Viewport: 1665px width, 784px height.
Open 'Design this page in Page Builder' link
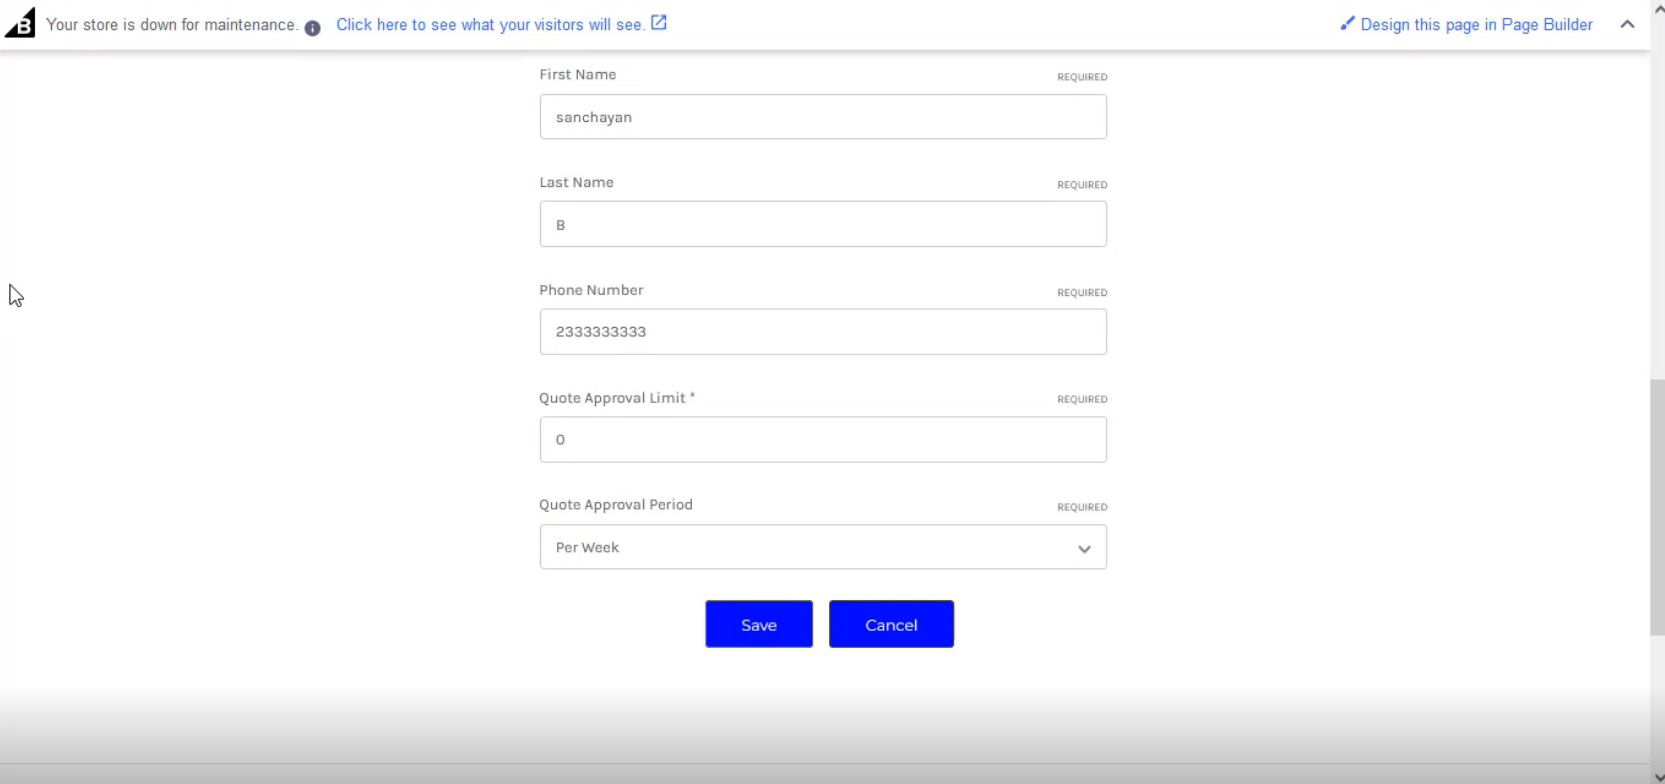[x=1476, y=25]
